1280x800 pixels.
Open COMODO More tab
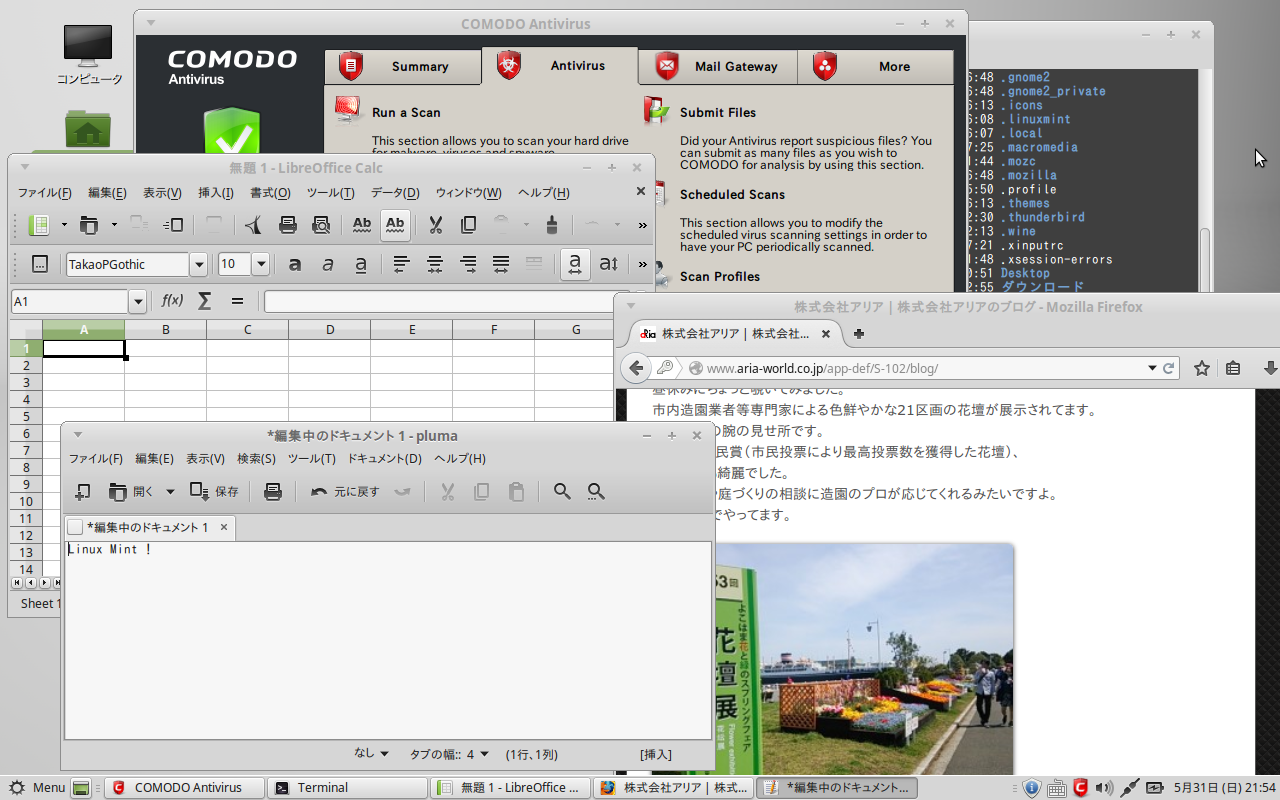click(876, 67)
